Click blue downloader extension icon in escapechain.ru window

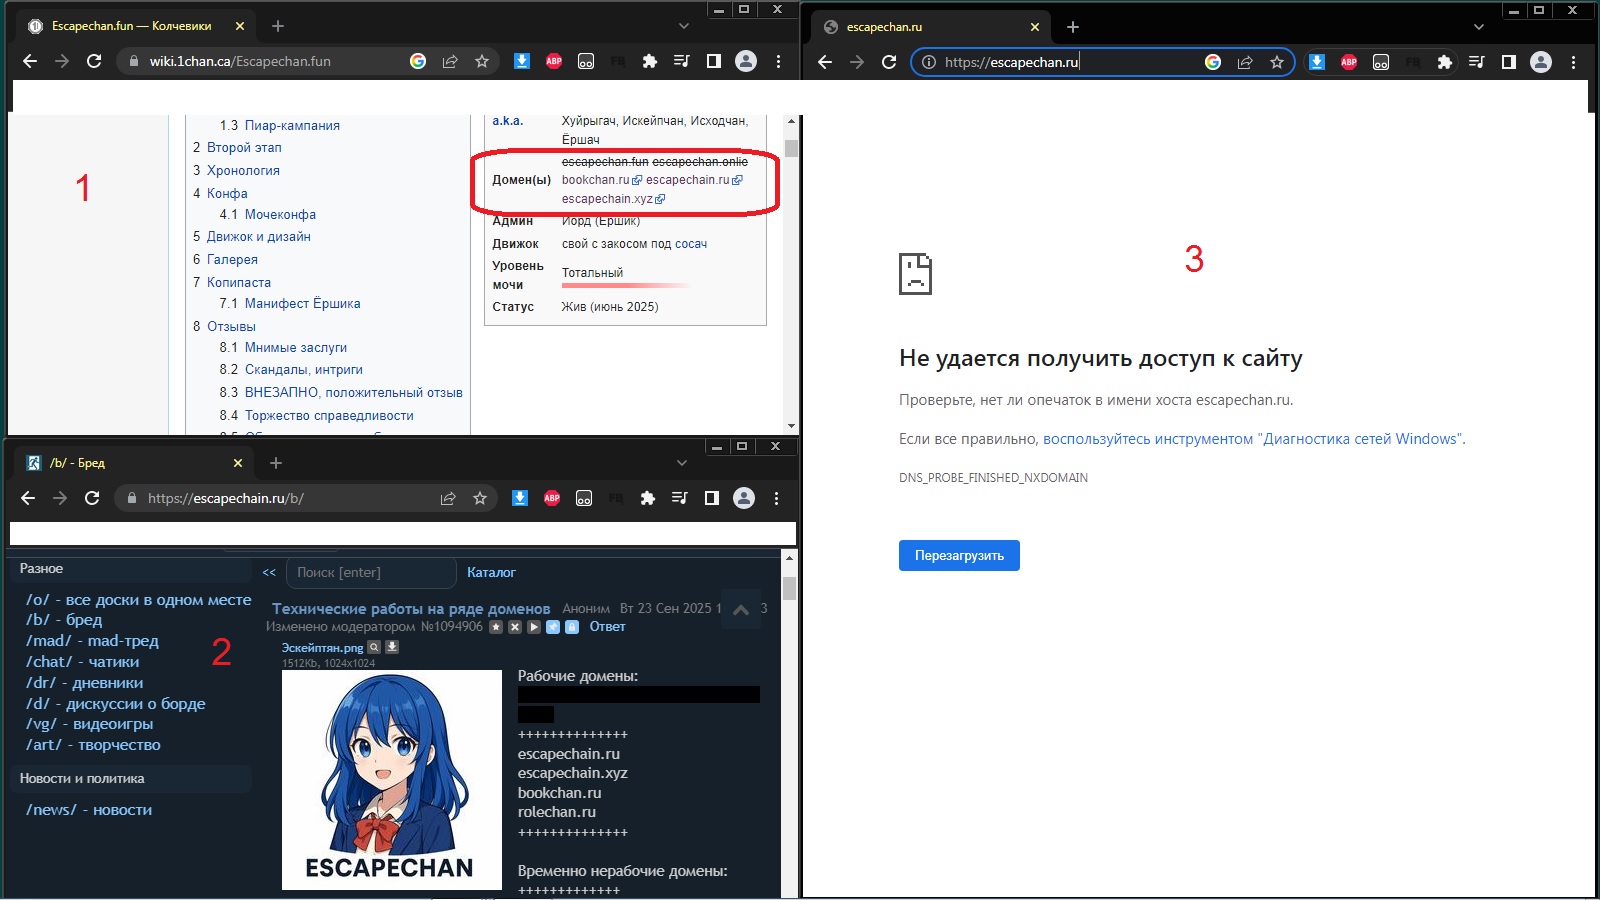pyautogui.click(x=520, y=498)
